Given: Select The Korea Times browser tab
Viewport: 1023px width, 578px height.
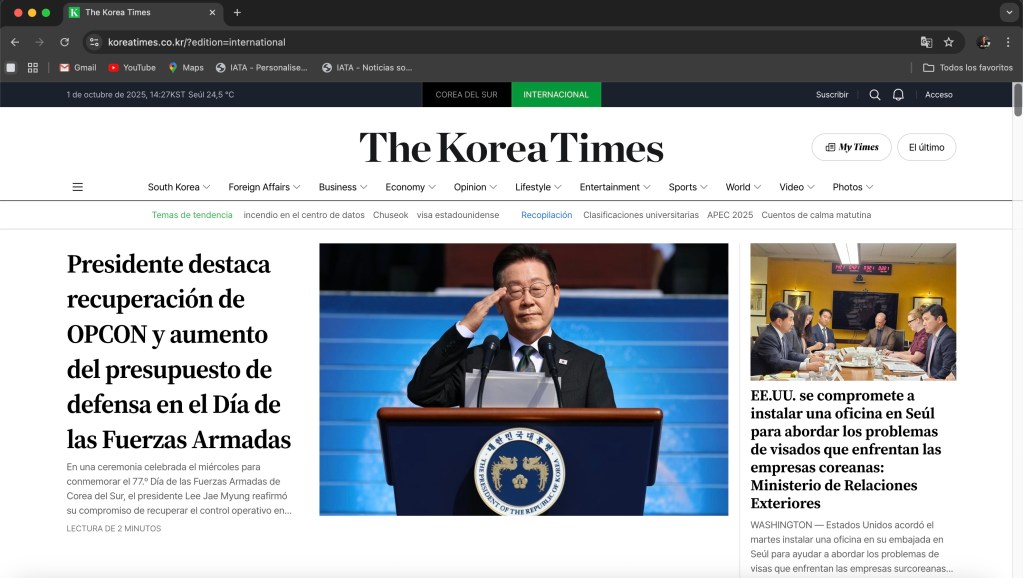Looking at the screenshot, I should coord(140,13).
